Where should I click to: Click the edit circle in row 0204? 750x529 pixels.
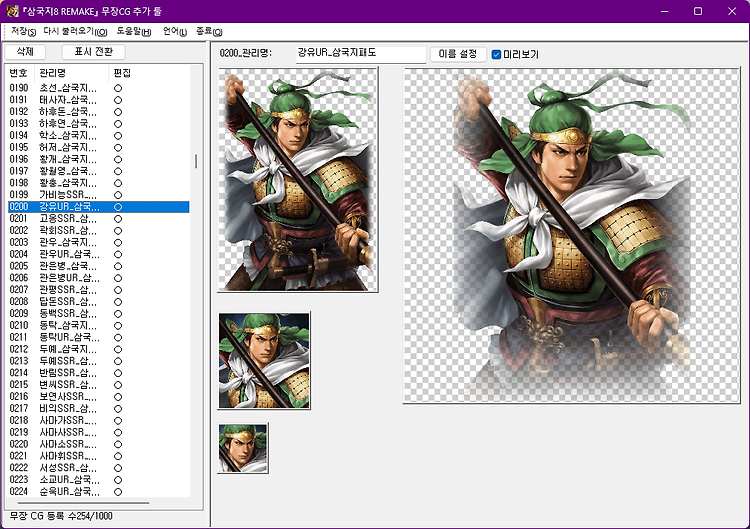pyautogui.click(x=118, y=254)
